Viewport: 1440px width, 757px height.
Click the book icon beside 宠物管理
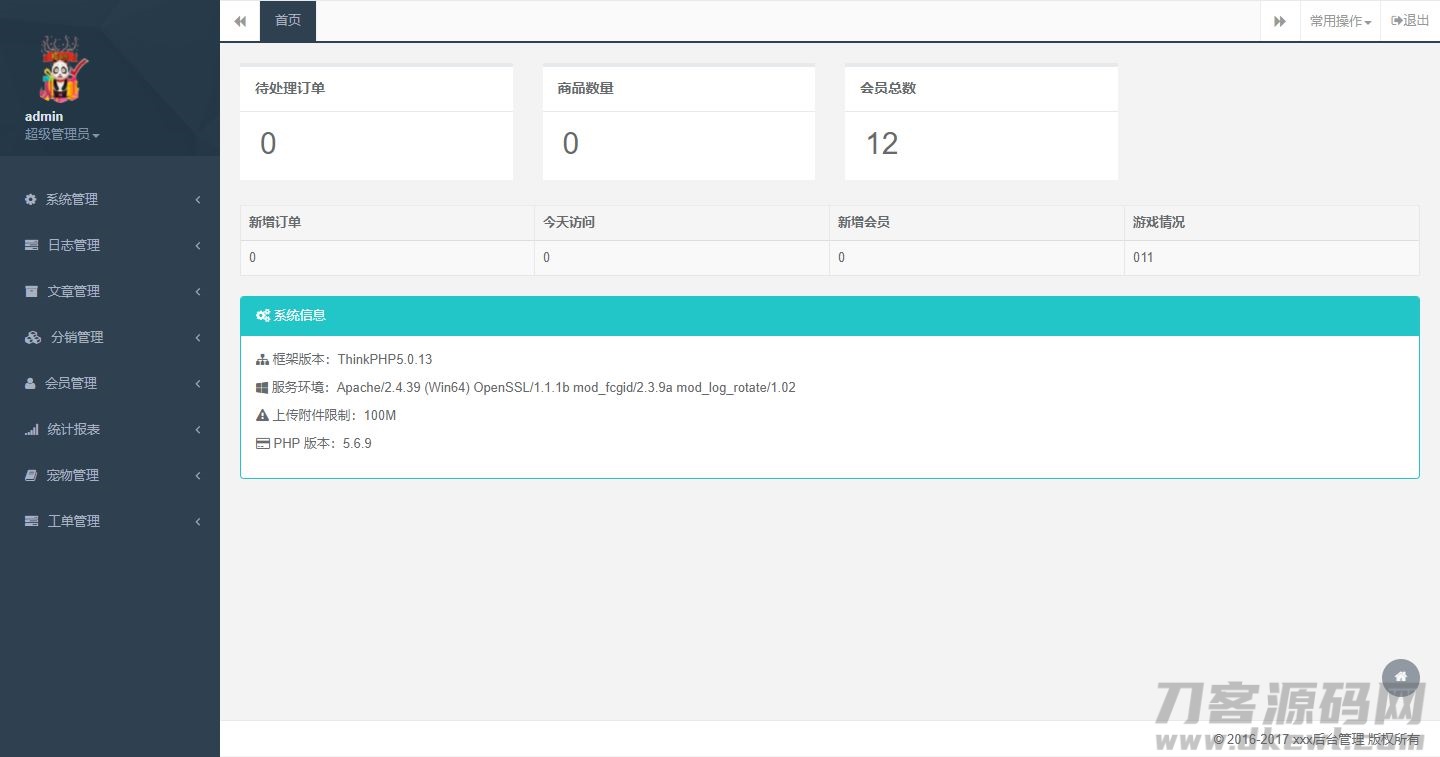[31, 475]
